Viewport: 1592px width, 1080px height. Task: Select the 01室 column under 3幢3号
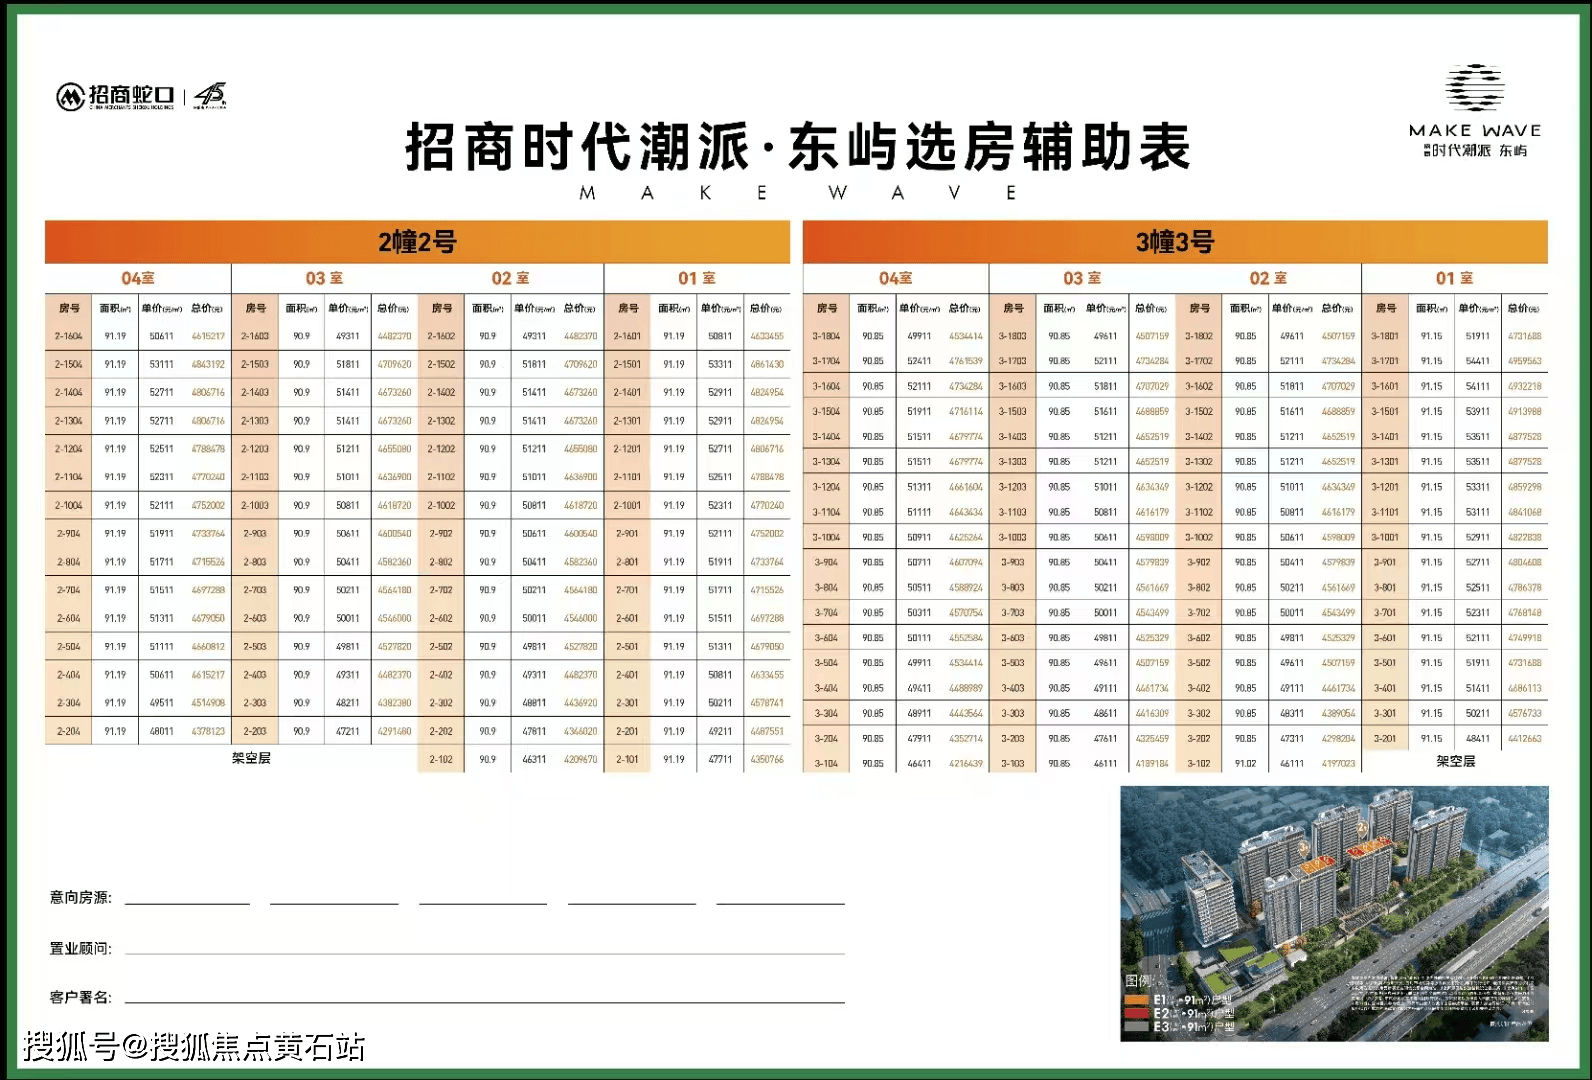(x=1454, y=278)
